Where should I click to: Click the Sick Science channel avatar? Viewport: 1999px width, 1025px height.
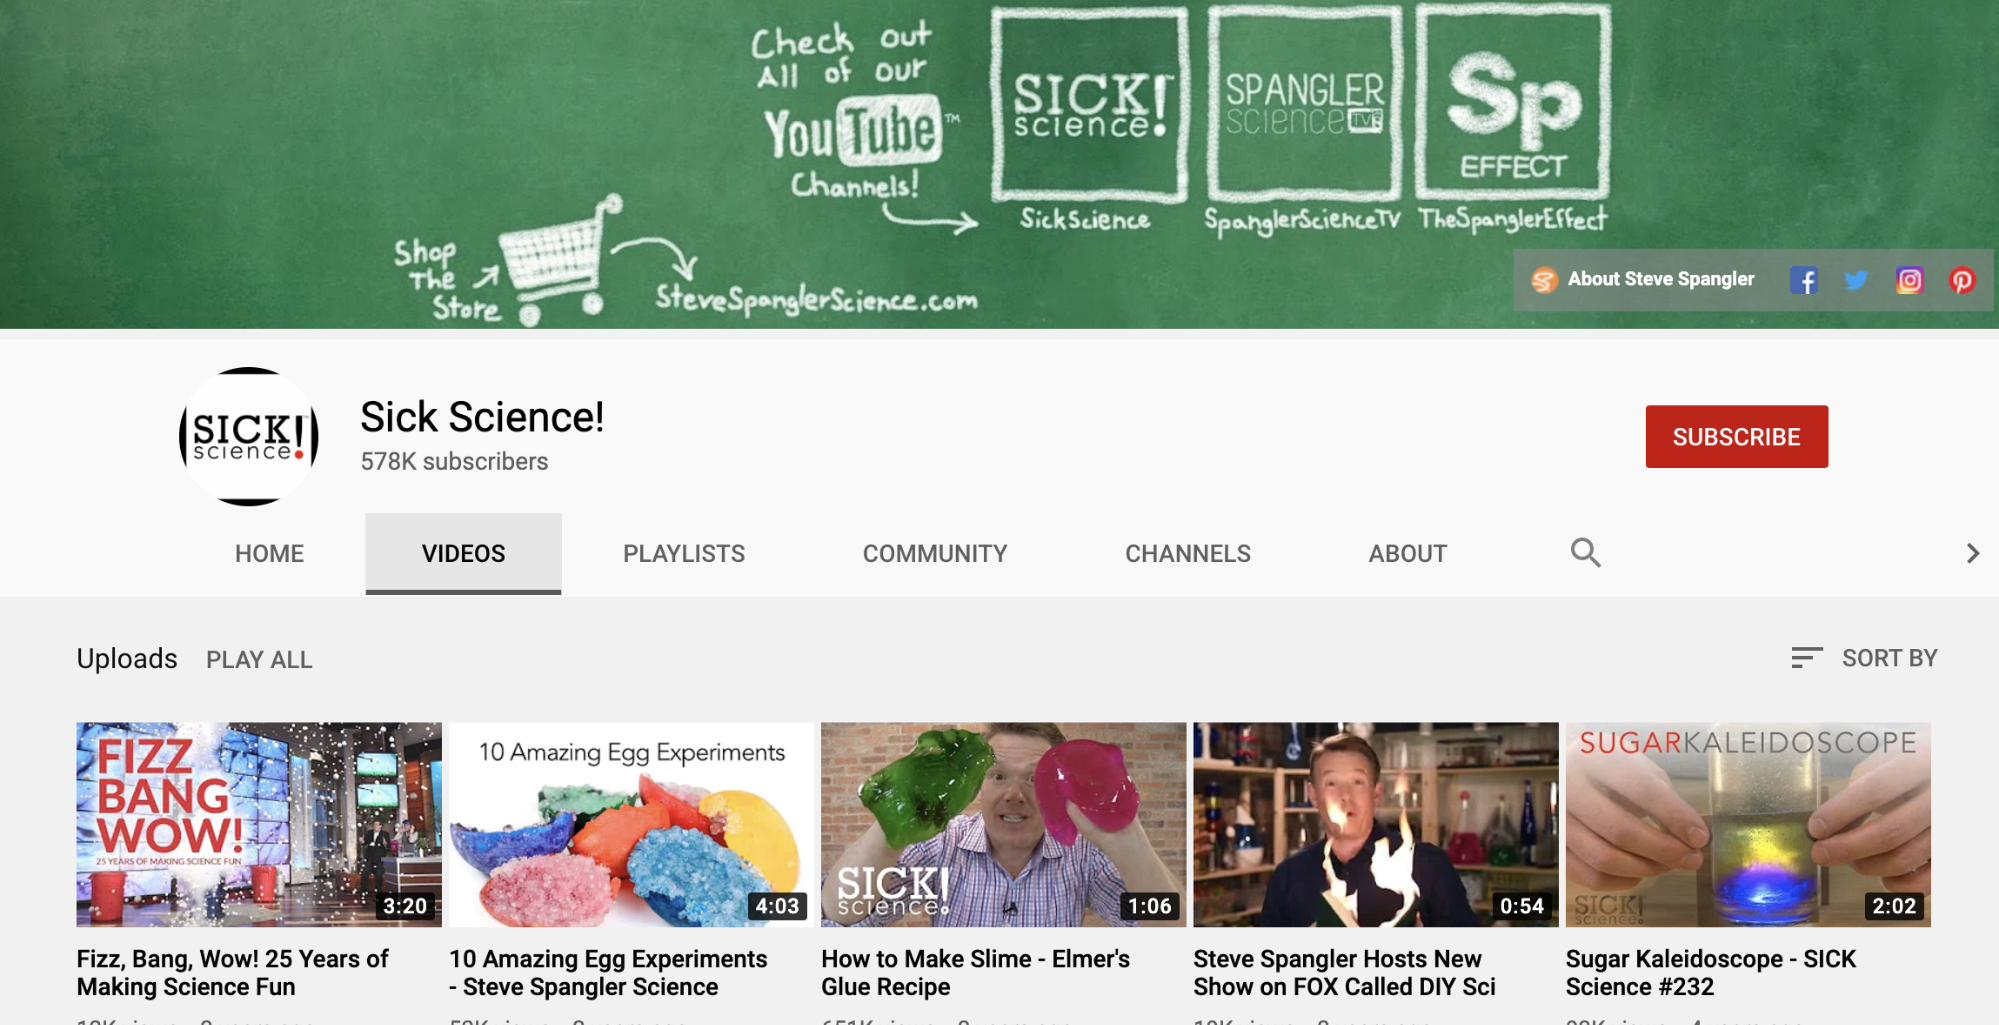tap(249, 436)
